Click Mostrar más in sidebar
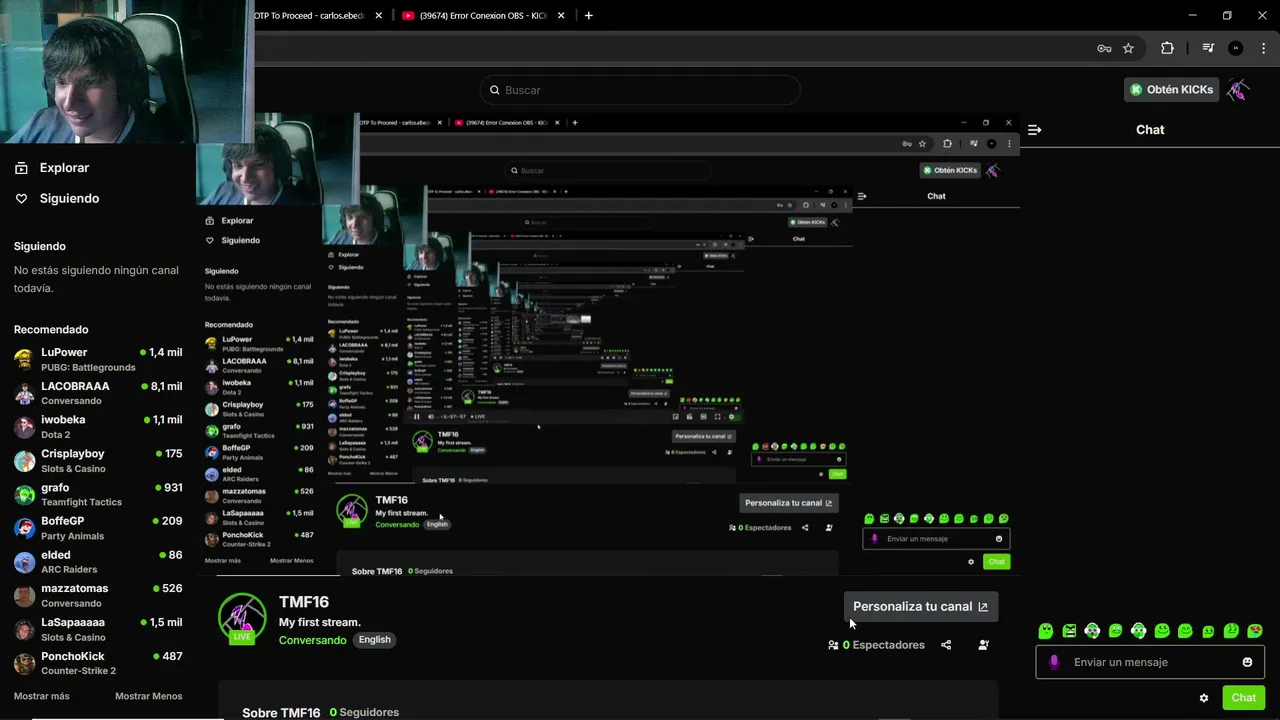The height and width of the screenshot is (720, 1280). tap(42, 696)
